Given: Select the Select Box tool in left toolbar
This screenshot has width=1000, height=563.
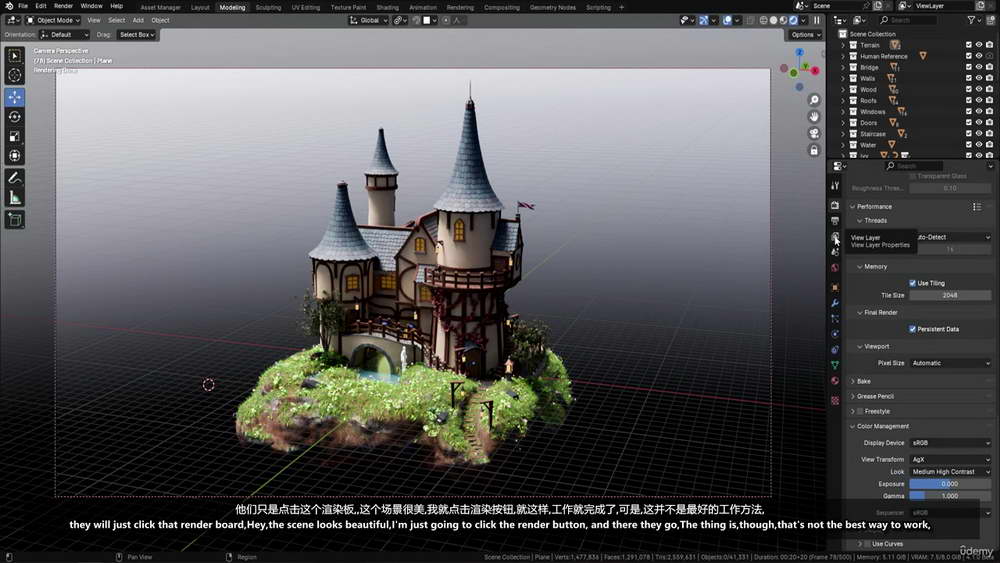Looking at the screenshot, I should (x=15, y=56).
